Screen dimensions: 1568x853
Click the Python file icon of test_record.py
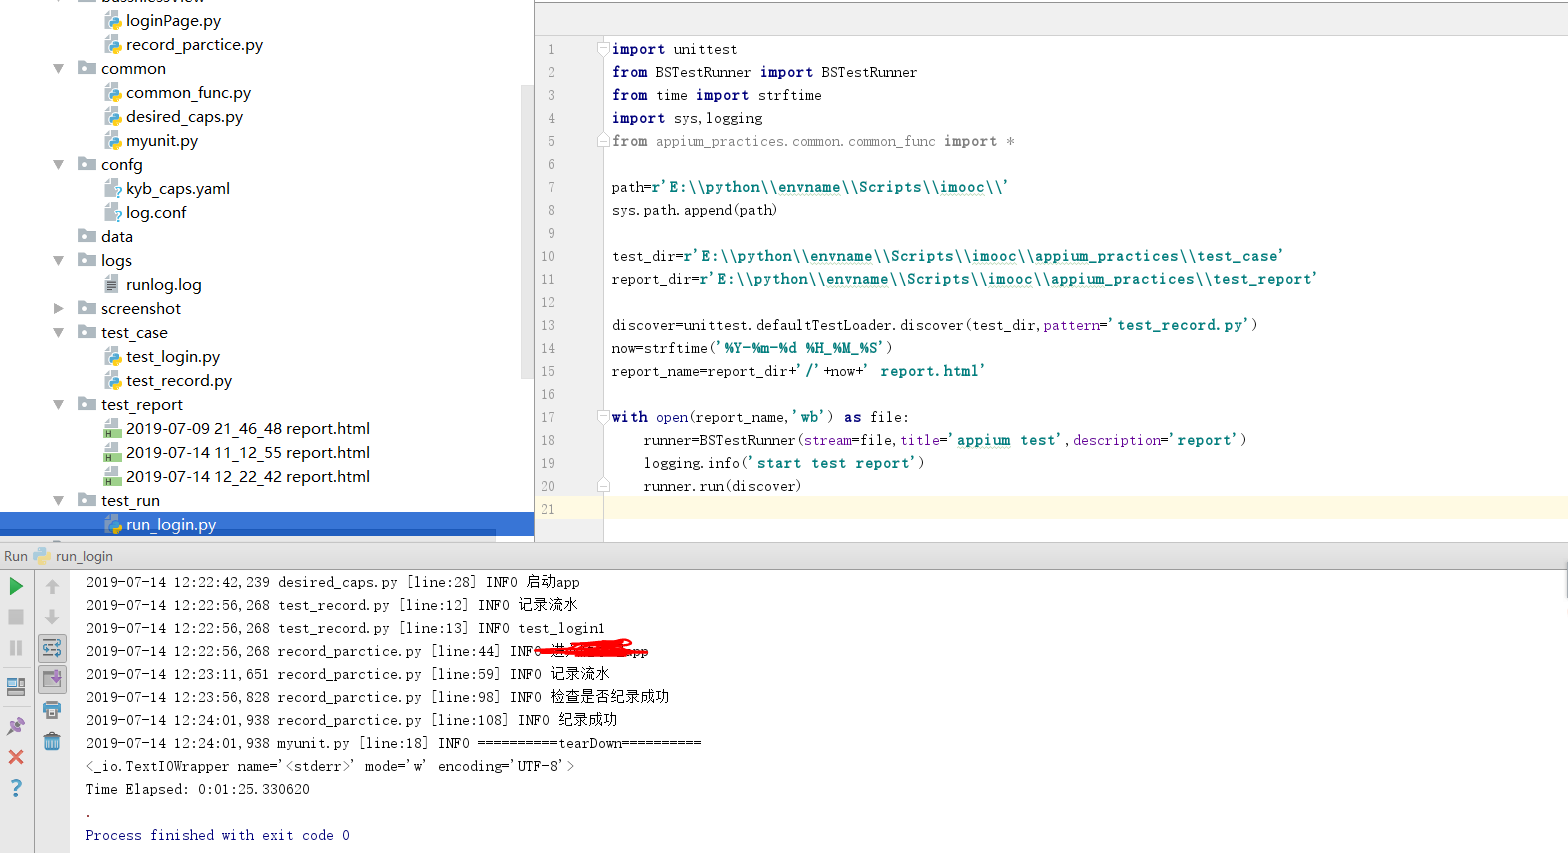(113, 381)
